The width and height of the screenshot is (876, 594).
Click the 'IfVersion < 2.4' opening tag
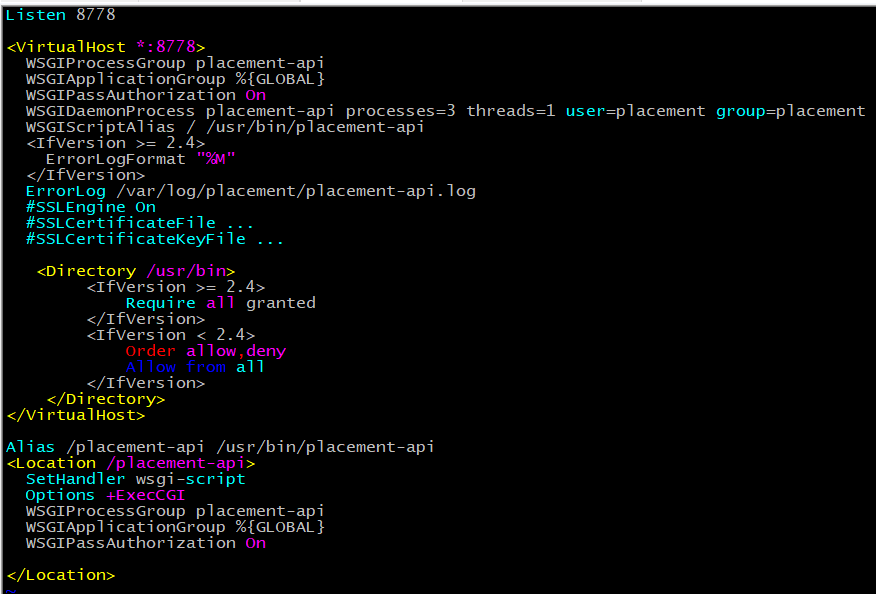[x=171, y=335]
